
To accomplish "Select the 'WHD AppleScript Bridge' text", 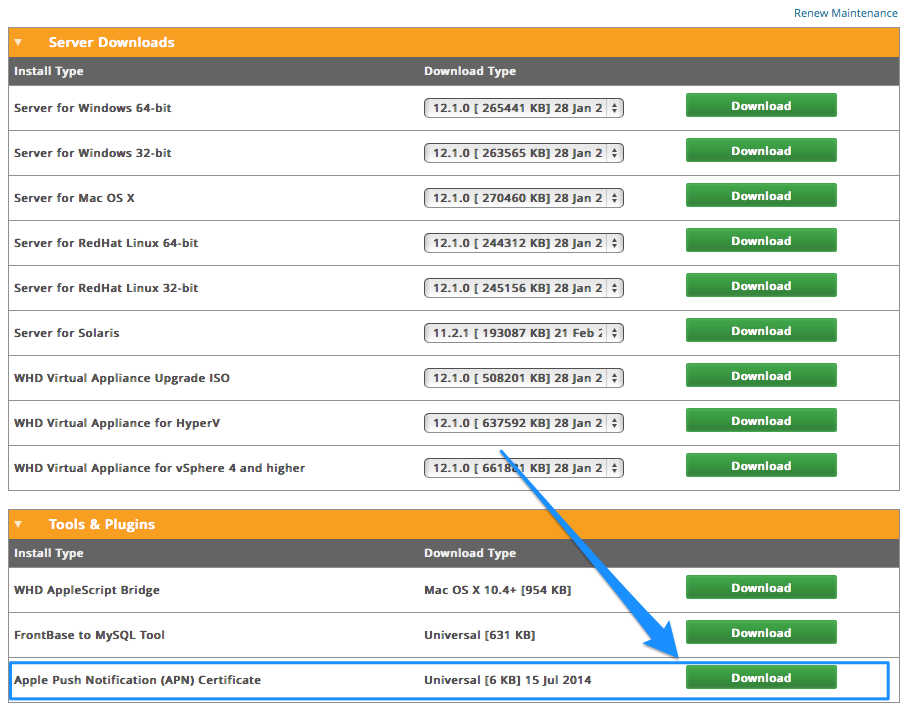I will coord(87,590).
